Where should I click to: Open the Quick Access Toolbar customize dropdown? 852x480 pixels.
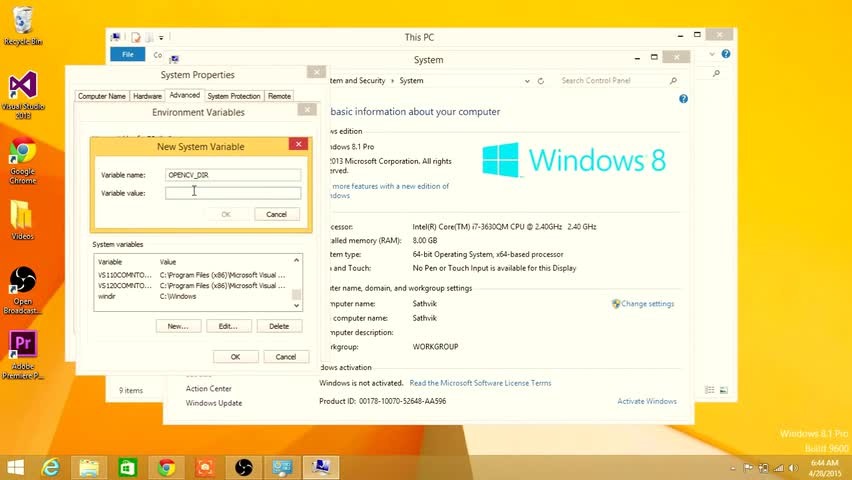click(161, 38)
